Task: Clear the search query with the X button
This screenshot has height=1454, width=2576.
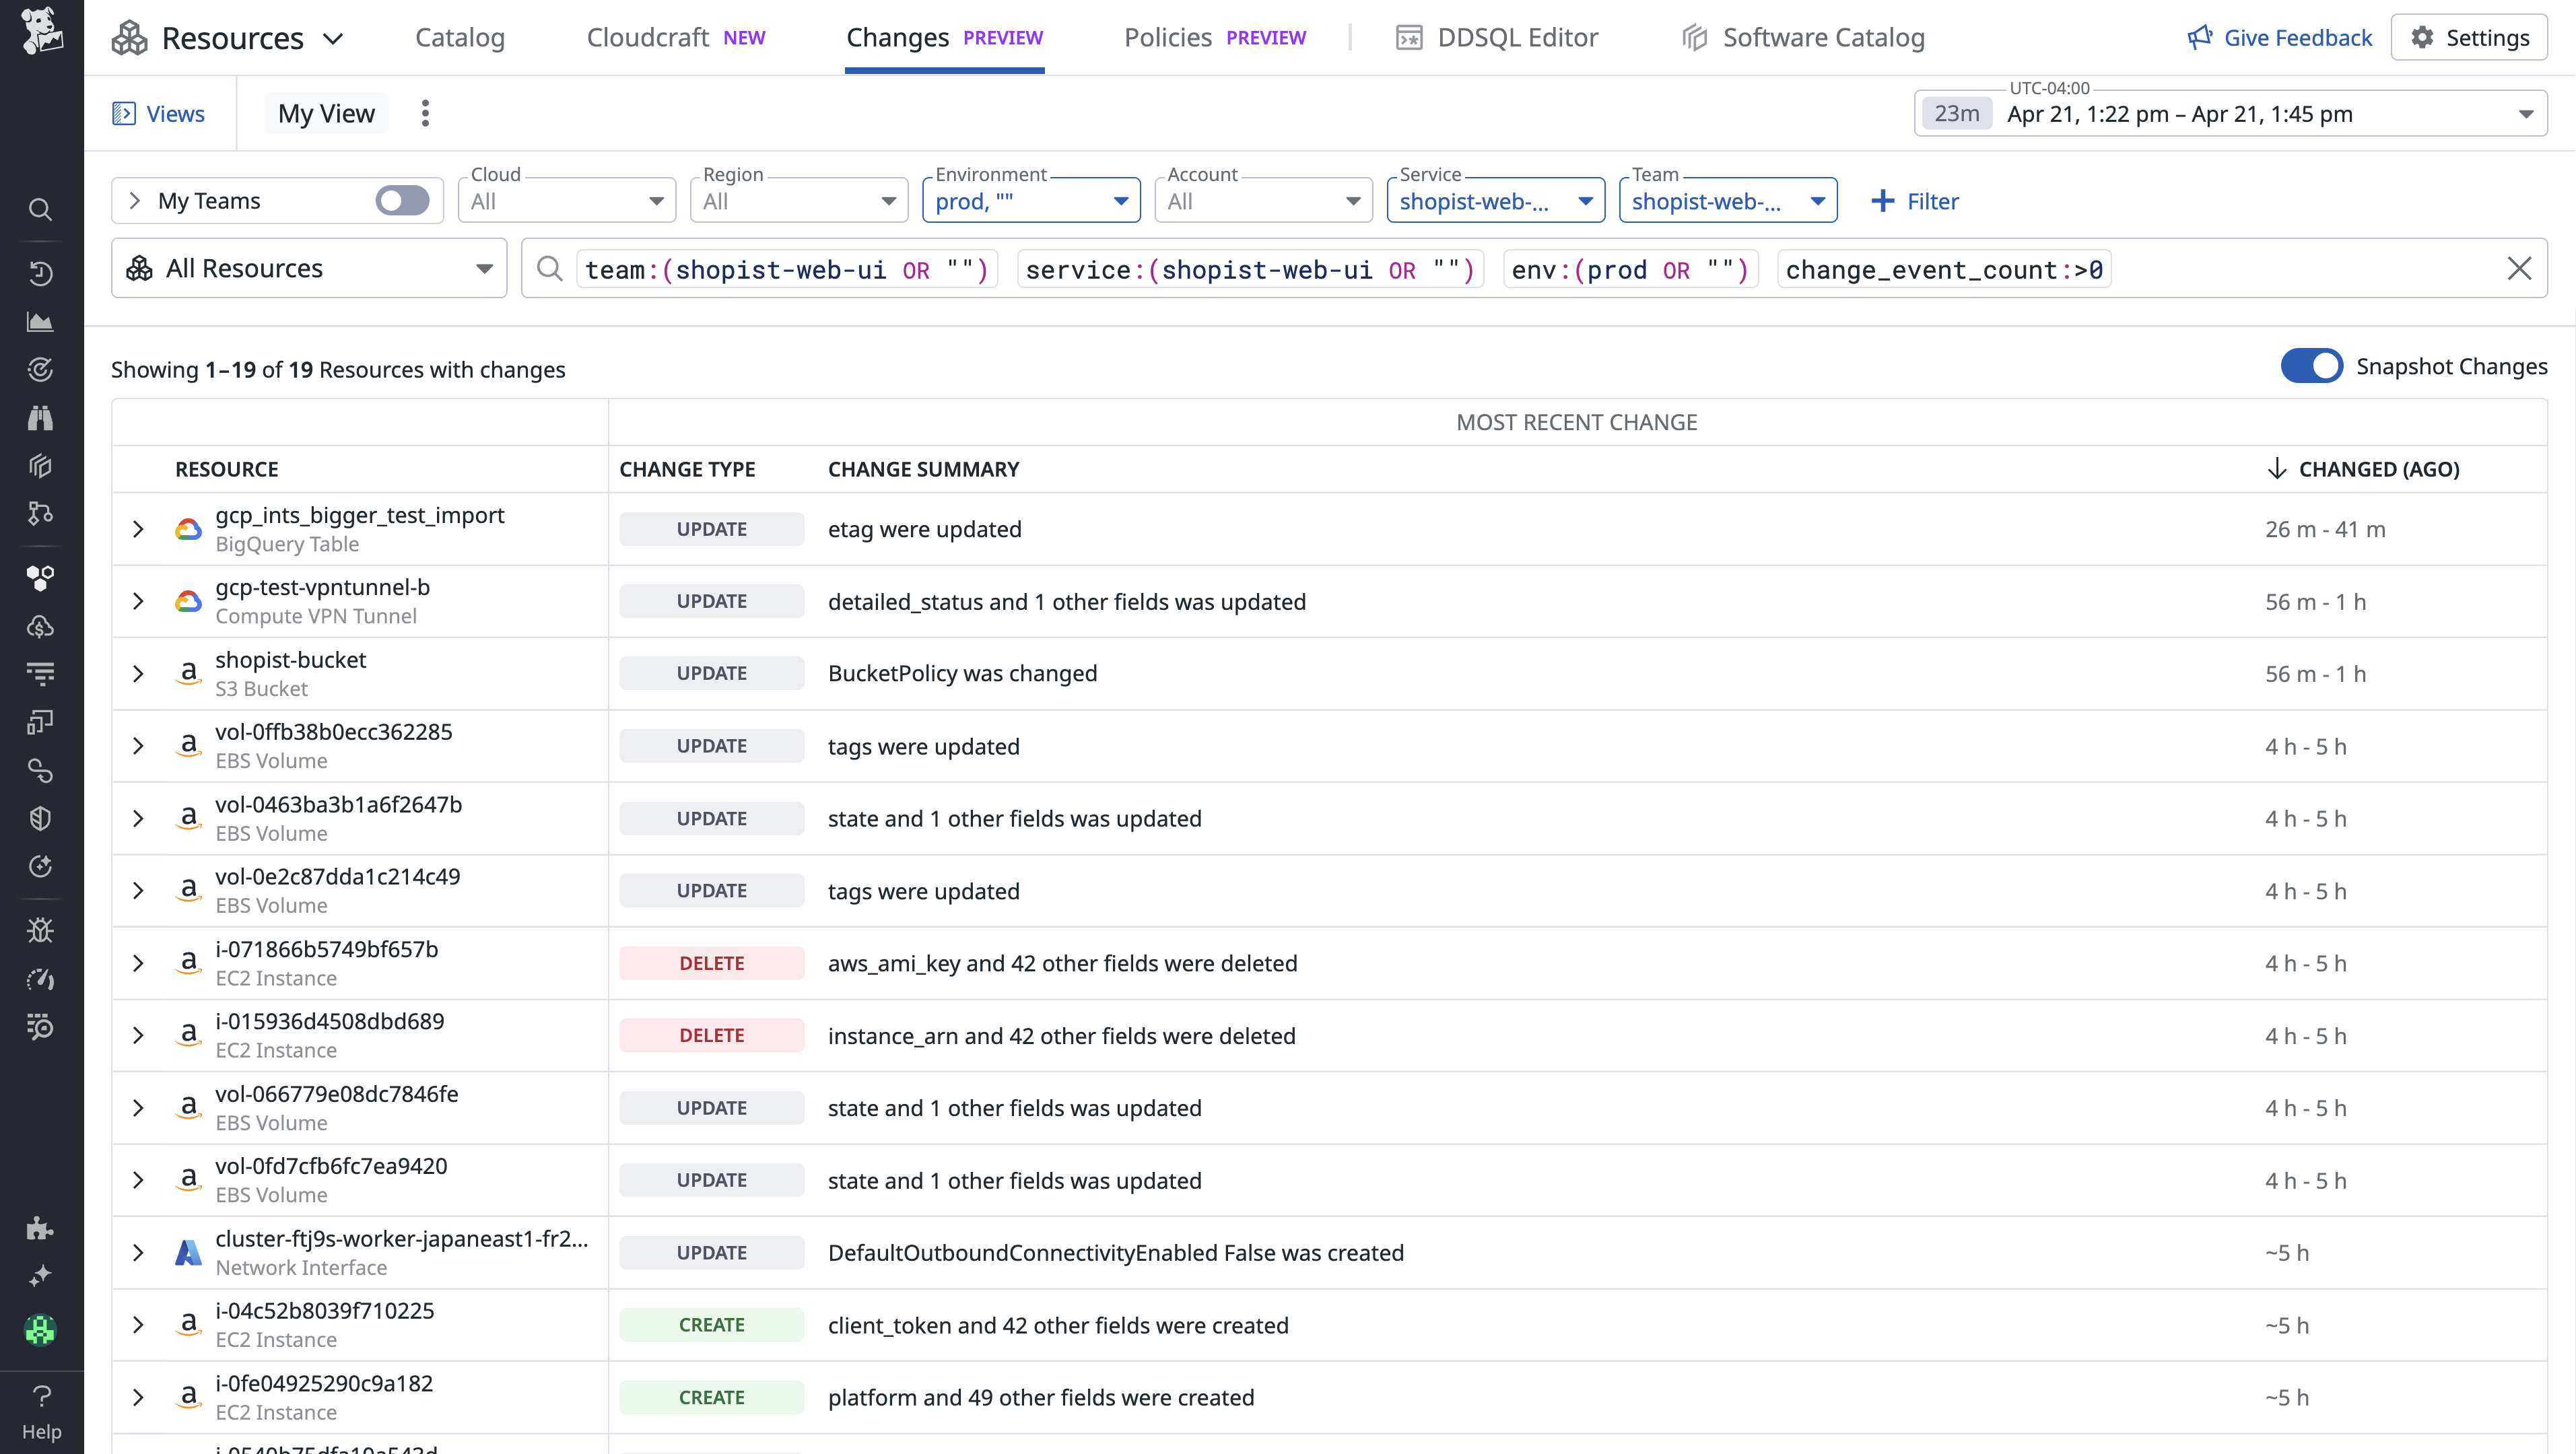Action: (x=2520, y=268)
